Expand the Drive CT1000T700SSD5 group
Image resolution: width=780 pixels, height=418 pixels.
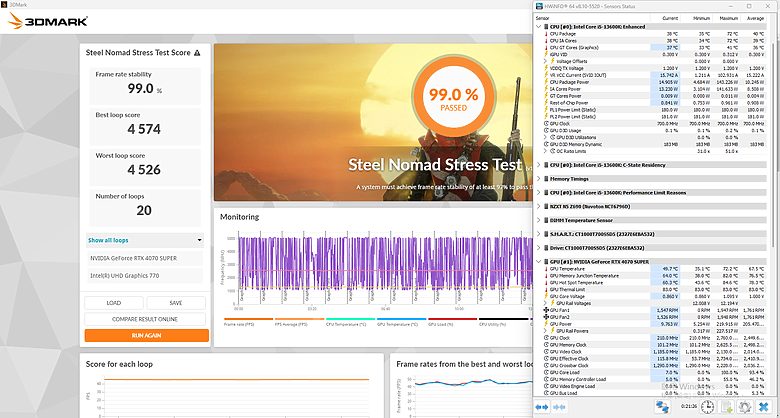pyautogui.click(x=539, y=248)
